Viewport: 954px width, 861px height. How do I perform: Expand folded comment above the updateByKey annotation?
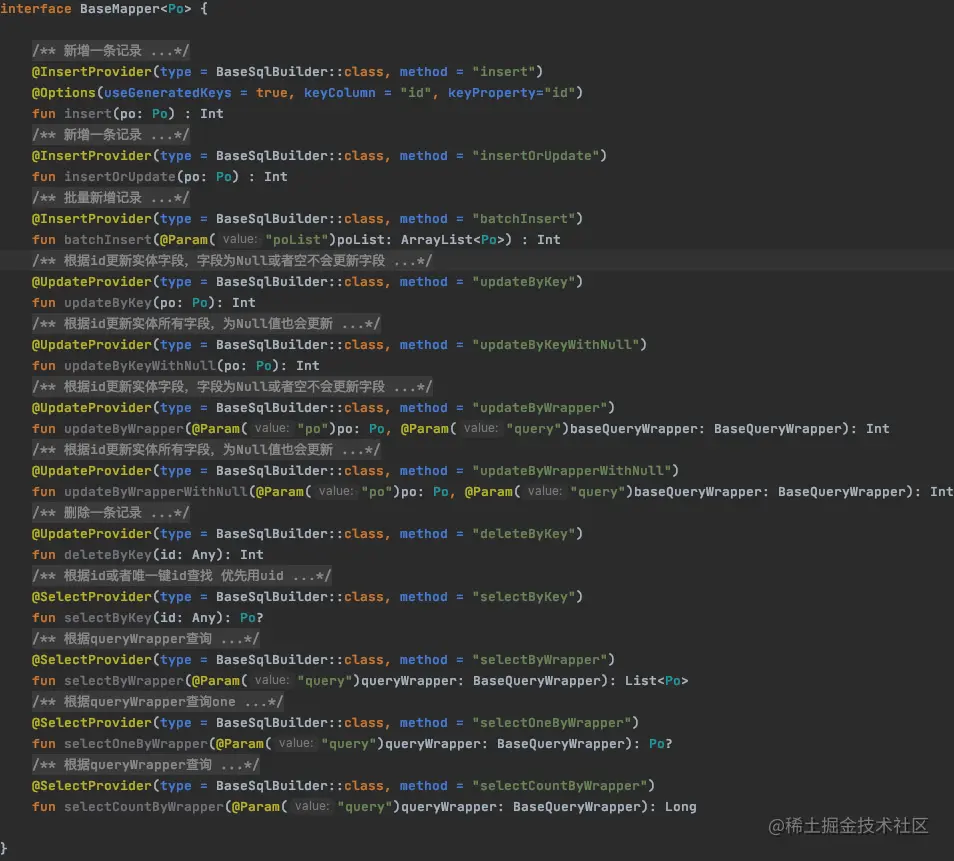(232, 260)
